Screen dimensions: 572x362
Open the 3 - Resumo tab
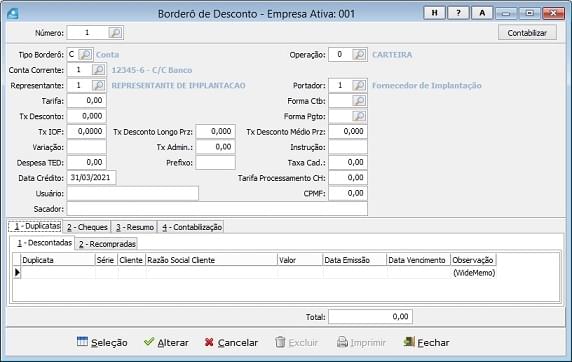(x=135, y=227)
